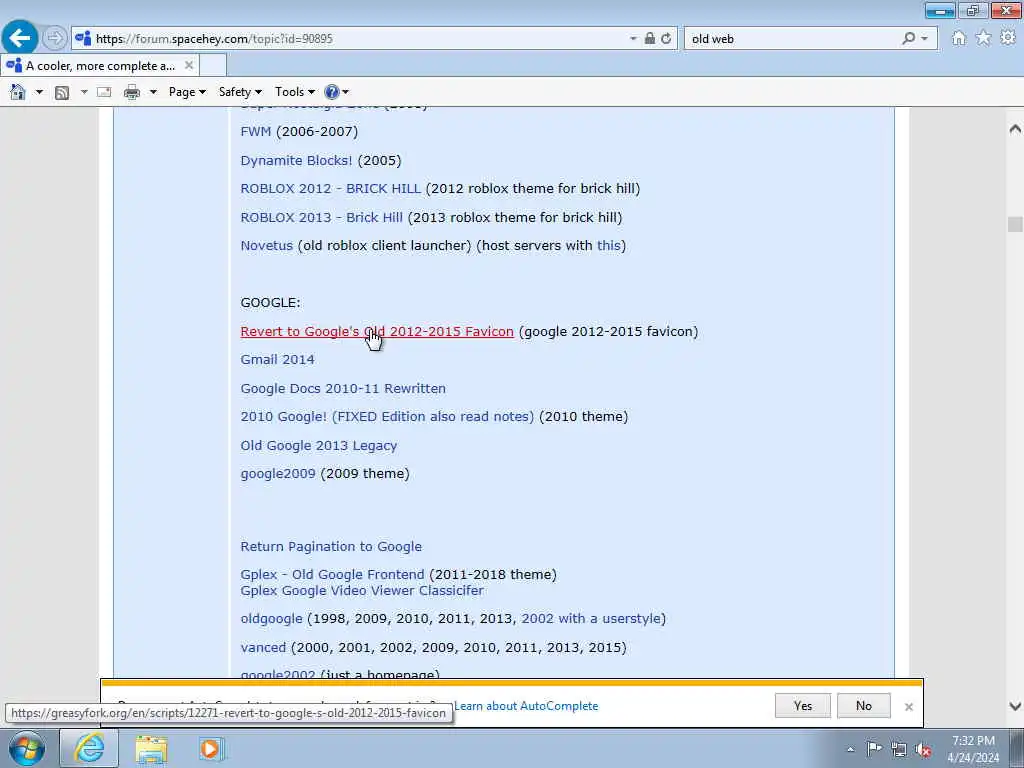The width and height of the screenshot is (1024, 768).
Task: Open the Safety menu
Action: coord(240,92)
